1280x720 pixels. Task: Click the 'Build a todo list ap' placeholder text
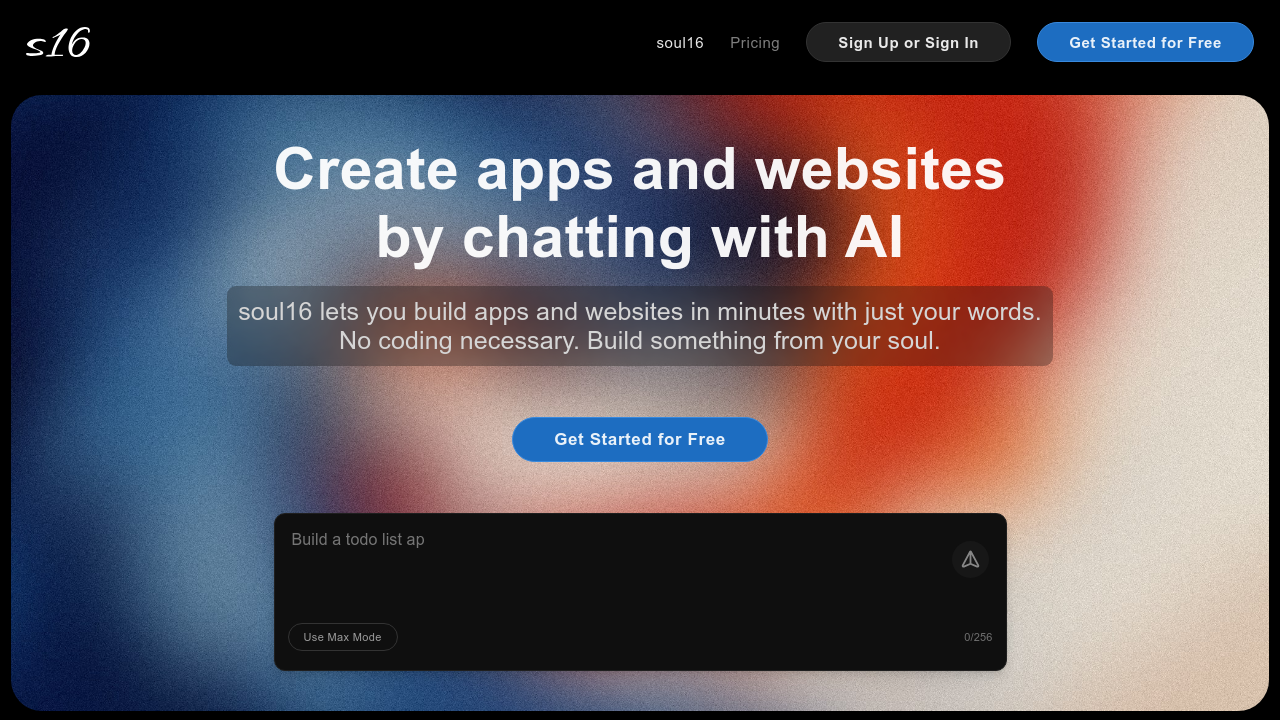coord(358,539)
